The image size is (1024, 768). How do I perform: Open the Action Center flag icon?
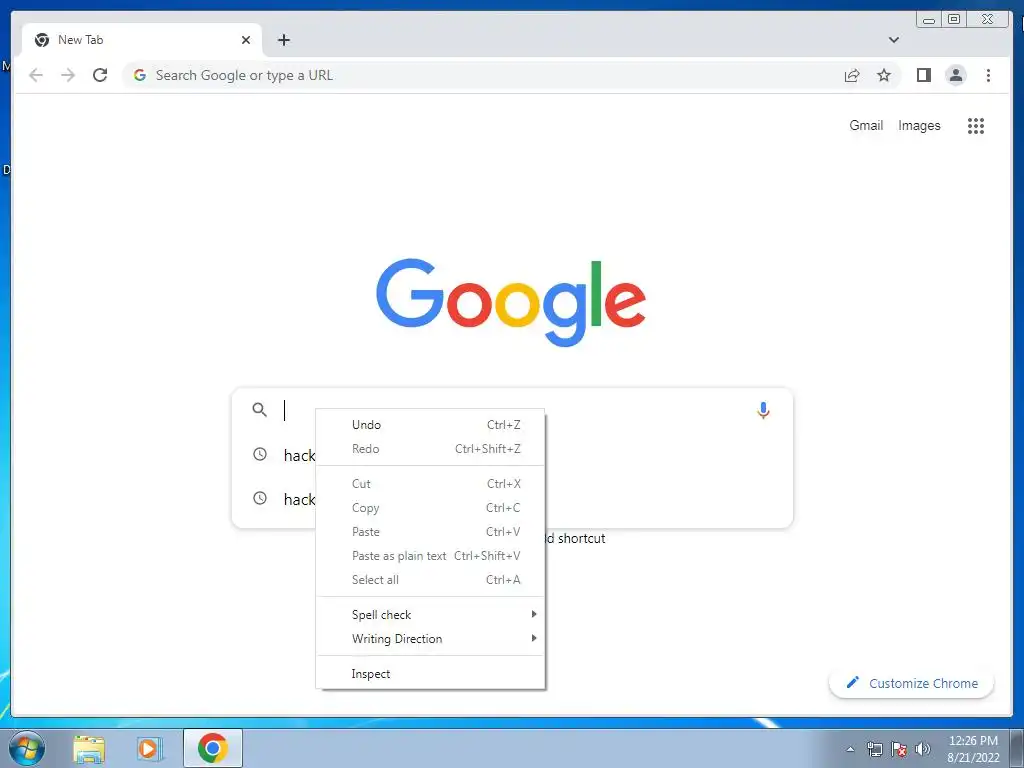coord(899,749)
